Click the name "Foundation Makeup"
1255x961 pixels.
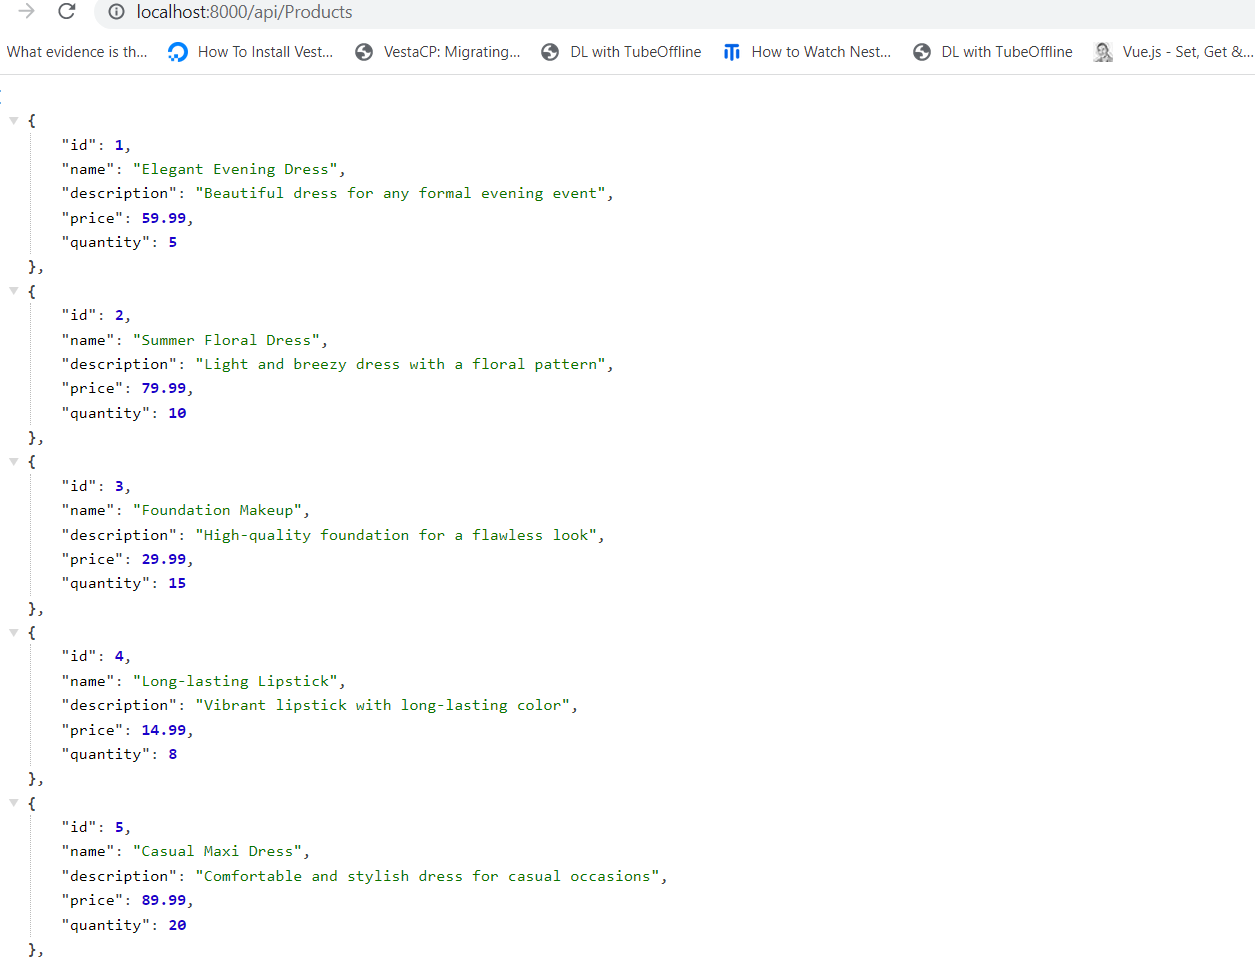217,510
